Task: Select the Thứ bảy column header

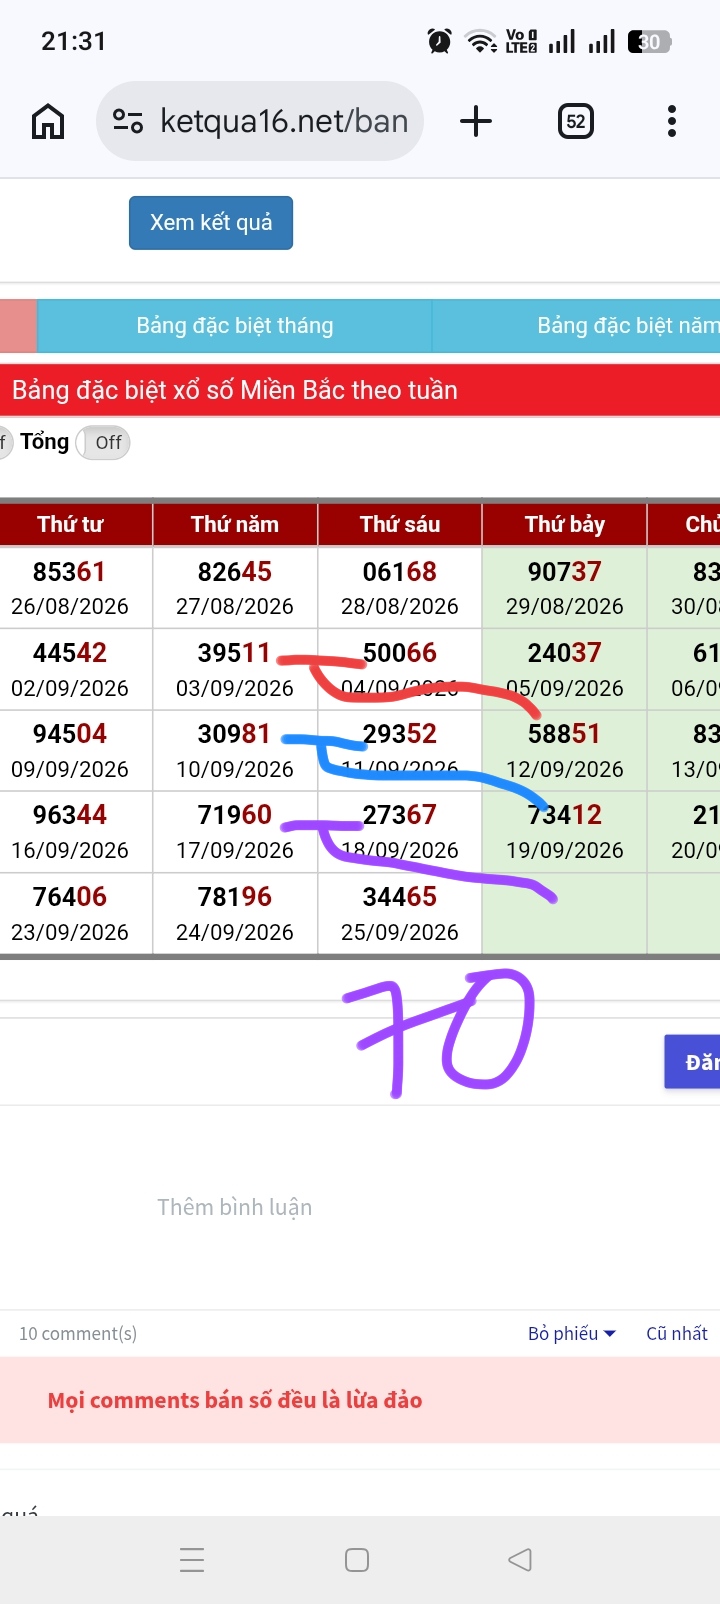Action: pos(565,524)
